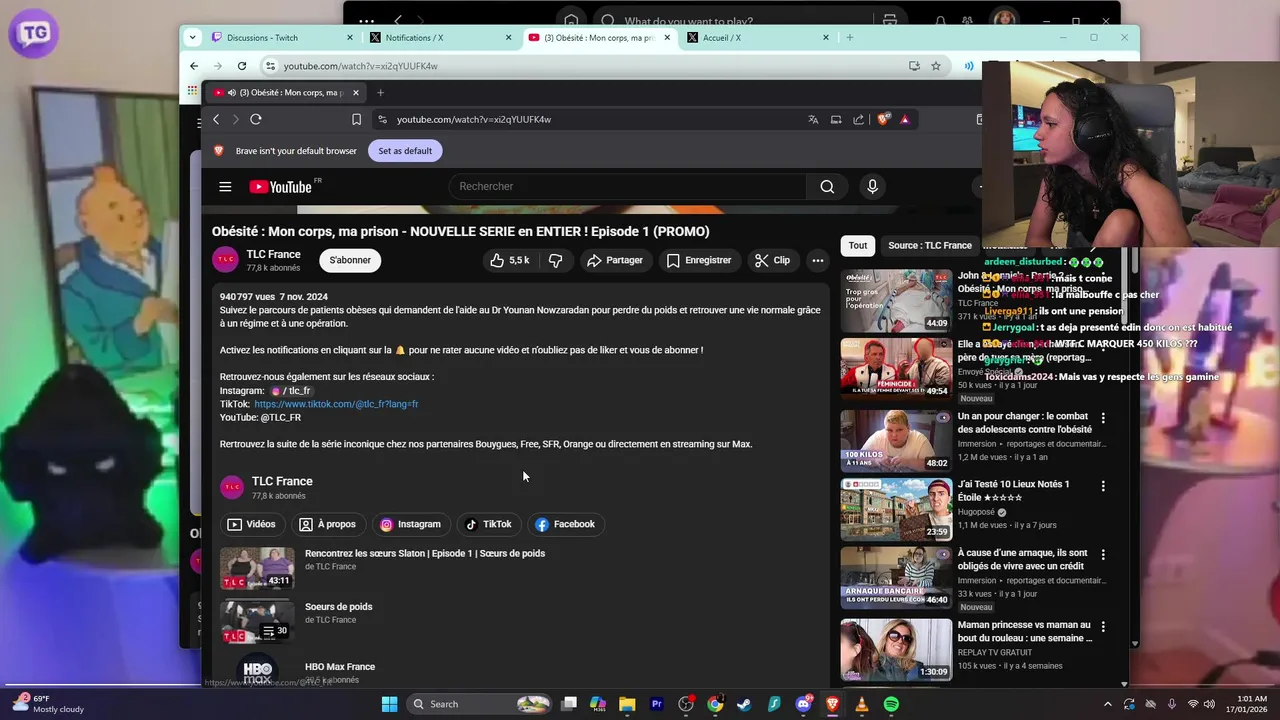Open weather widget showing 69°F
The height and width of the screenshot is (720, 1280).
(x=50, y=704)
